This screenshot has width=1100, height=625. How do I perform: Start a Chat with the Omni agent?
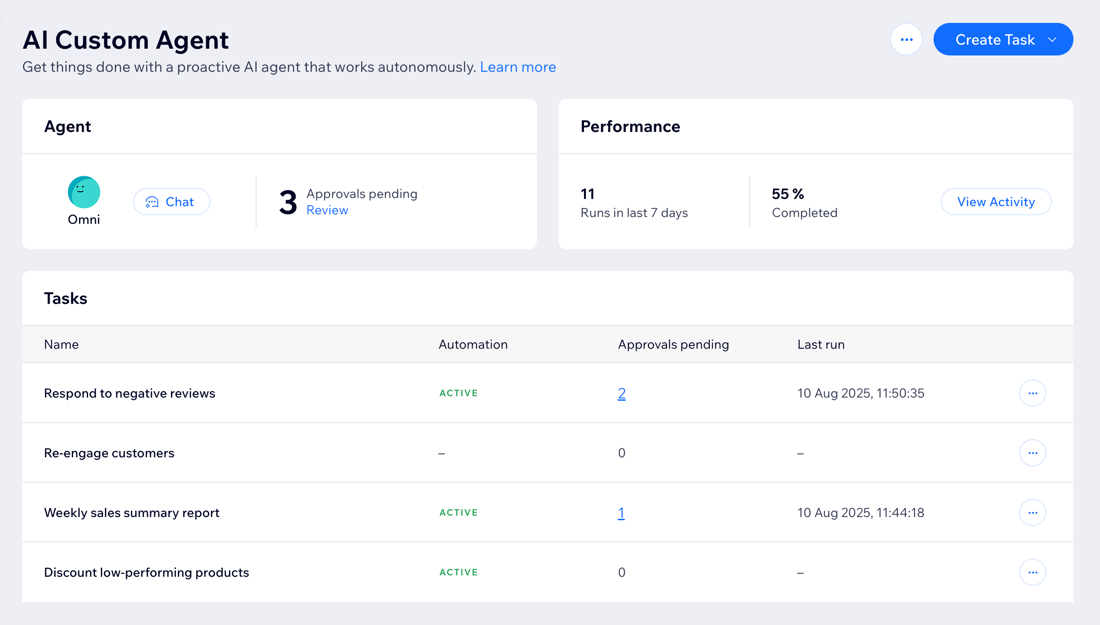click(171, 202)
